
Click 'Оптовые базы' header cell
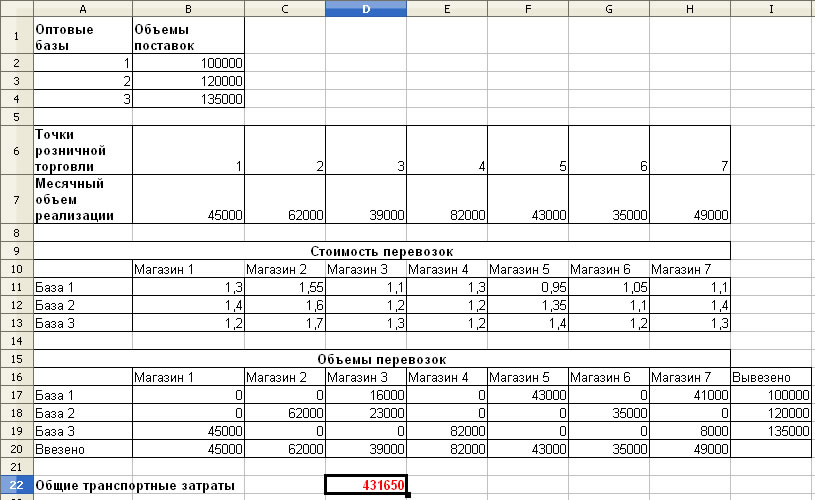click(x=83, y=36)
